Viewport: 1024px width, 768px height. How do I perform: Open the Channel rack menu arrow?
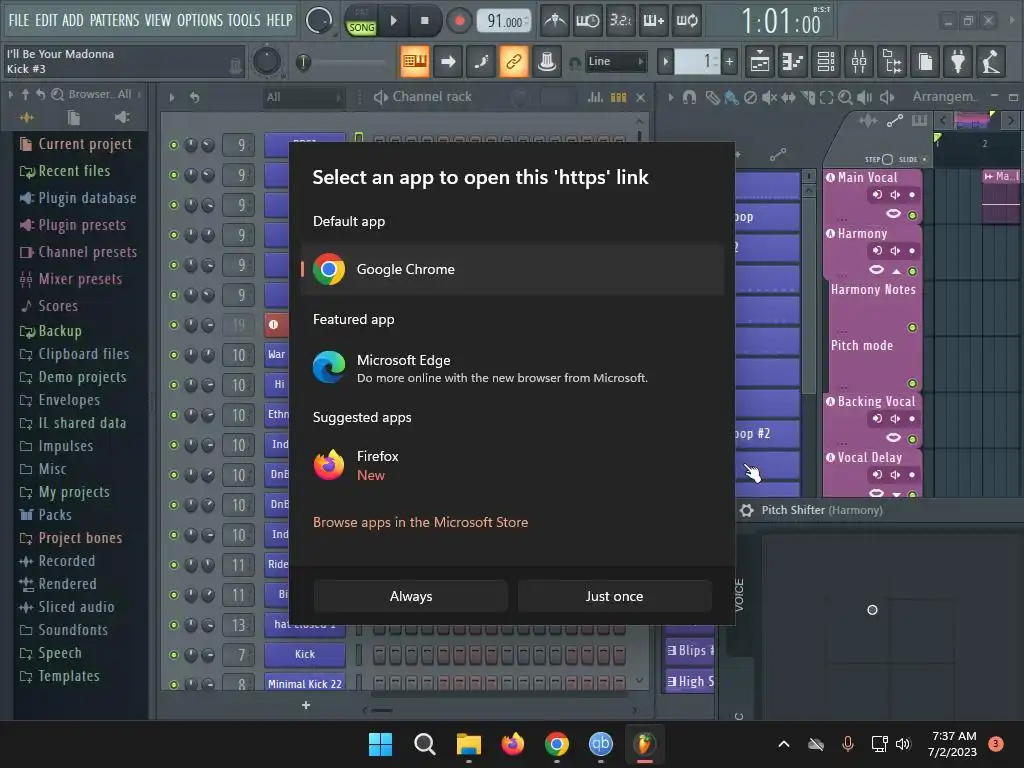click(x=172, y=97)
